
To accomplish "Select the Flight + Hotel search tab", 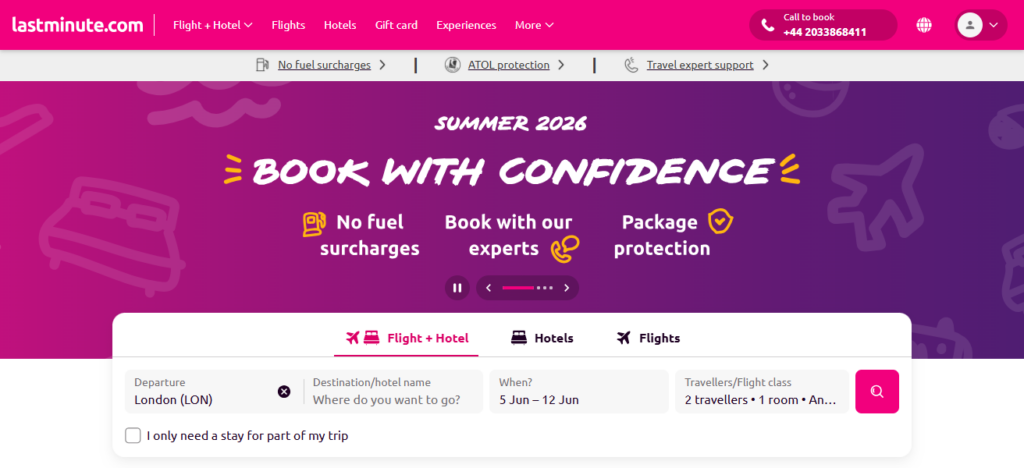I will (x=406, y=338).
